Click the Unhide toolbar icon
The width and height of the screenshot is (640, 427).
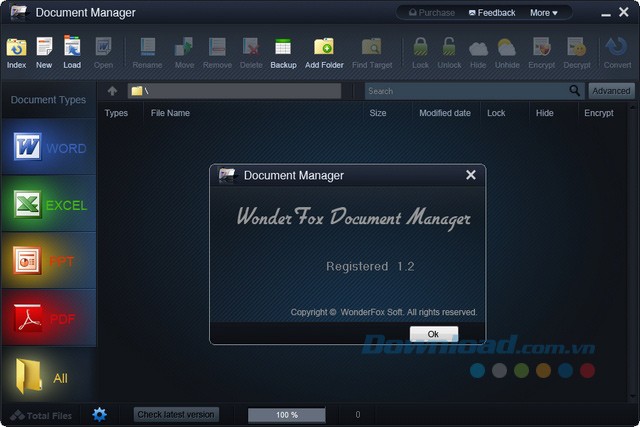[x=507, y=47]
